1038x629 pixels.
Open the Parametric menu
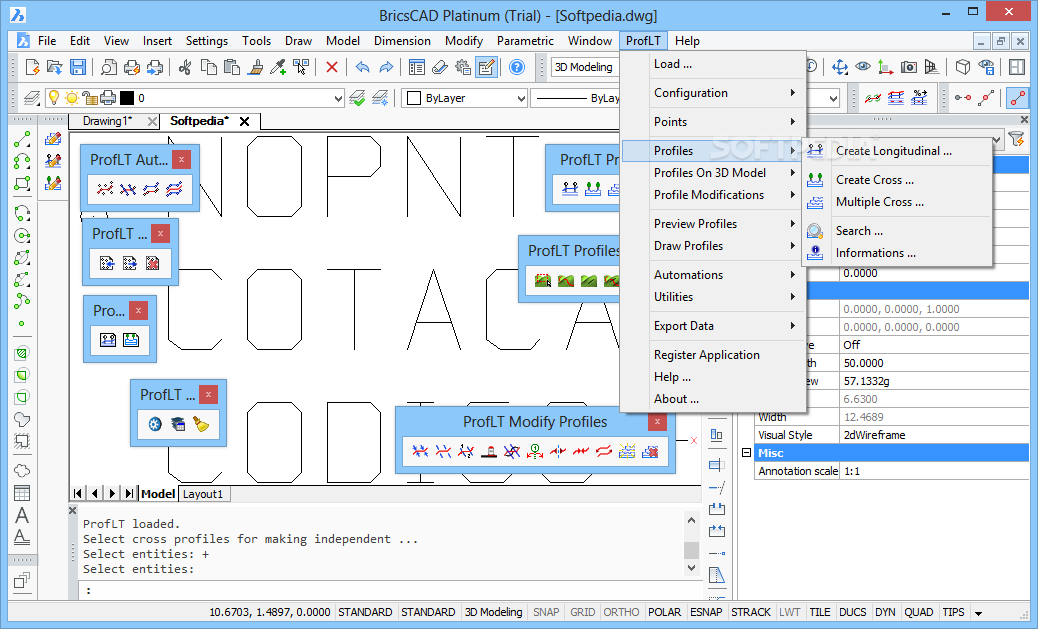[x=525, y=41]
